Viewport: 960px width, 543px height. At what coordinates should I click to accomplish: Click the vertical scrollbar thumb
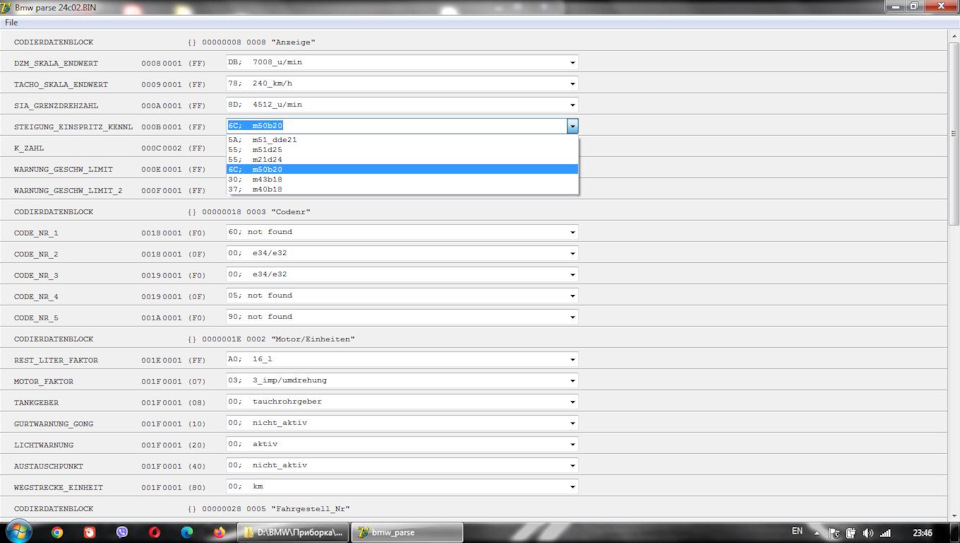tap(953, 133)
